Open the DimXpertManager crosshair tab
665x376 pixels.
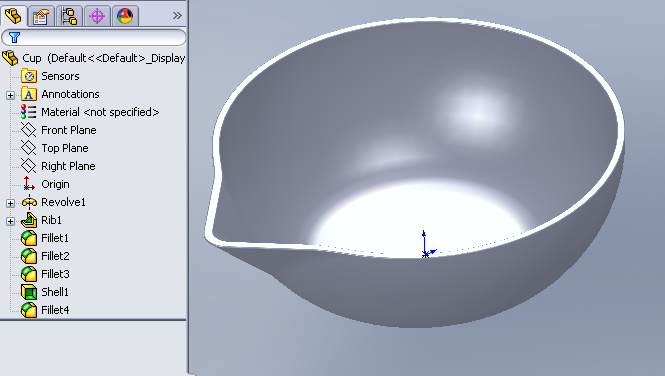97,17
